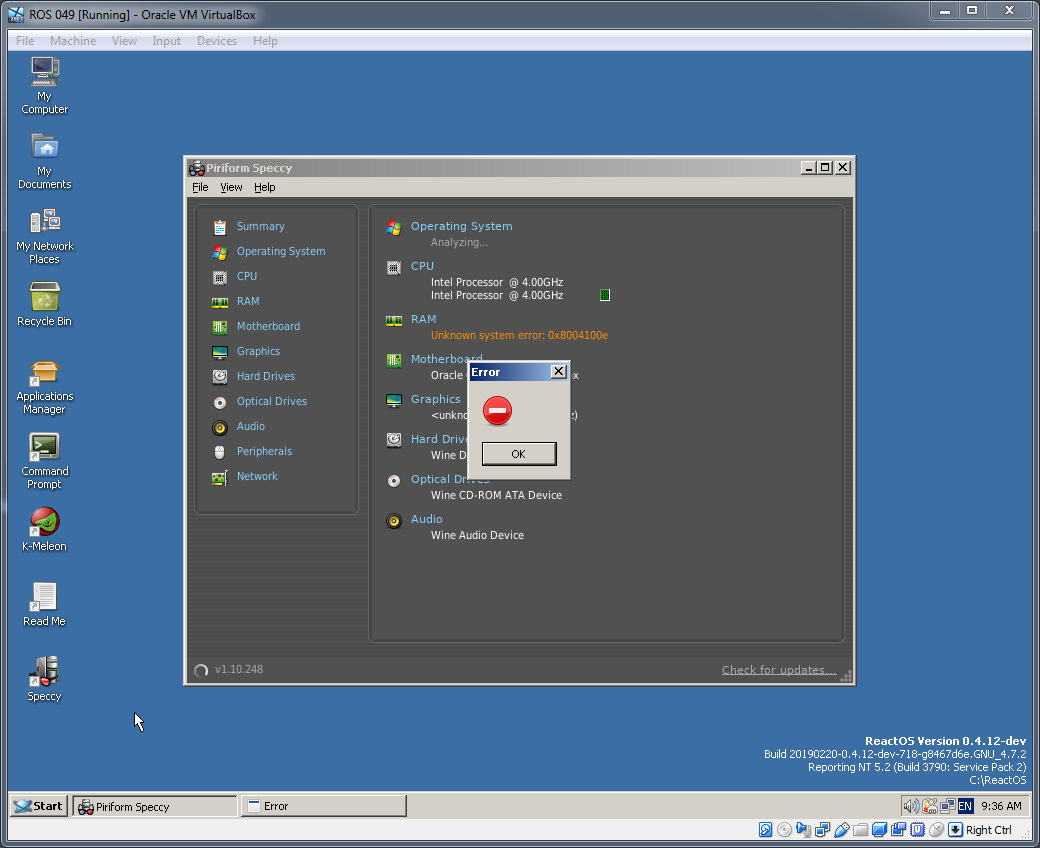Click OK in the Error dialog

tap(518, 454)
